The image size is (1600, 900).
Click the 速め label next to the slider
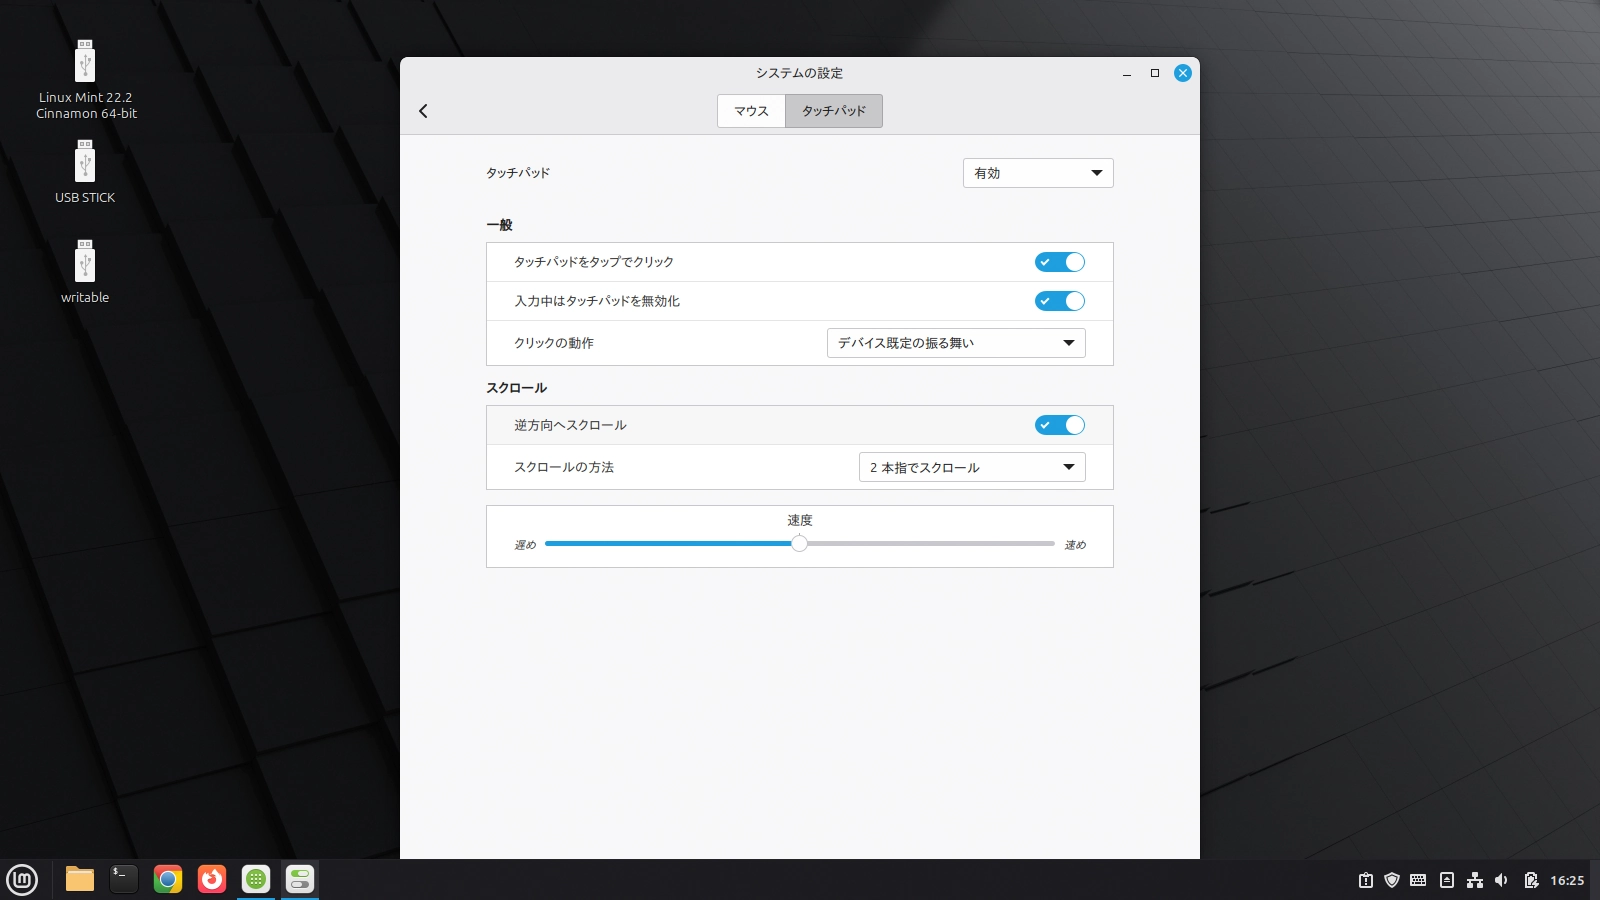point(1074,544)
